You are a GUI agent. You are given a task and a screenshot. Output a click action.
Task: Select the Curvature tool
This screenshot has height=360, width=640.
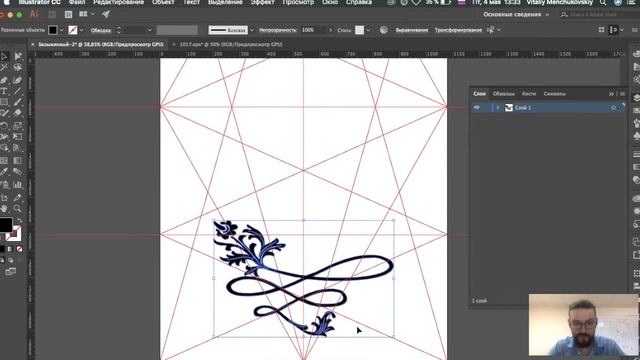point(18,80)
